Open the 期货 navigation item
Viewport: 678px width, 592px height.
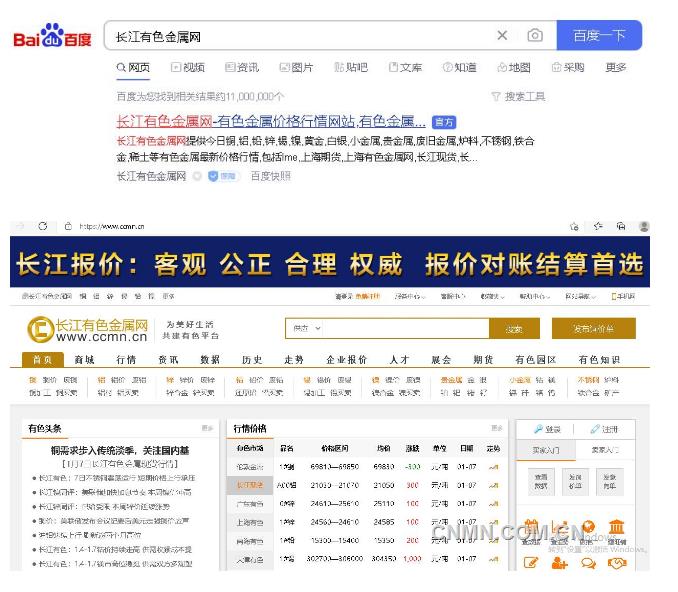[x=483, y=360]
